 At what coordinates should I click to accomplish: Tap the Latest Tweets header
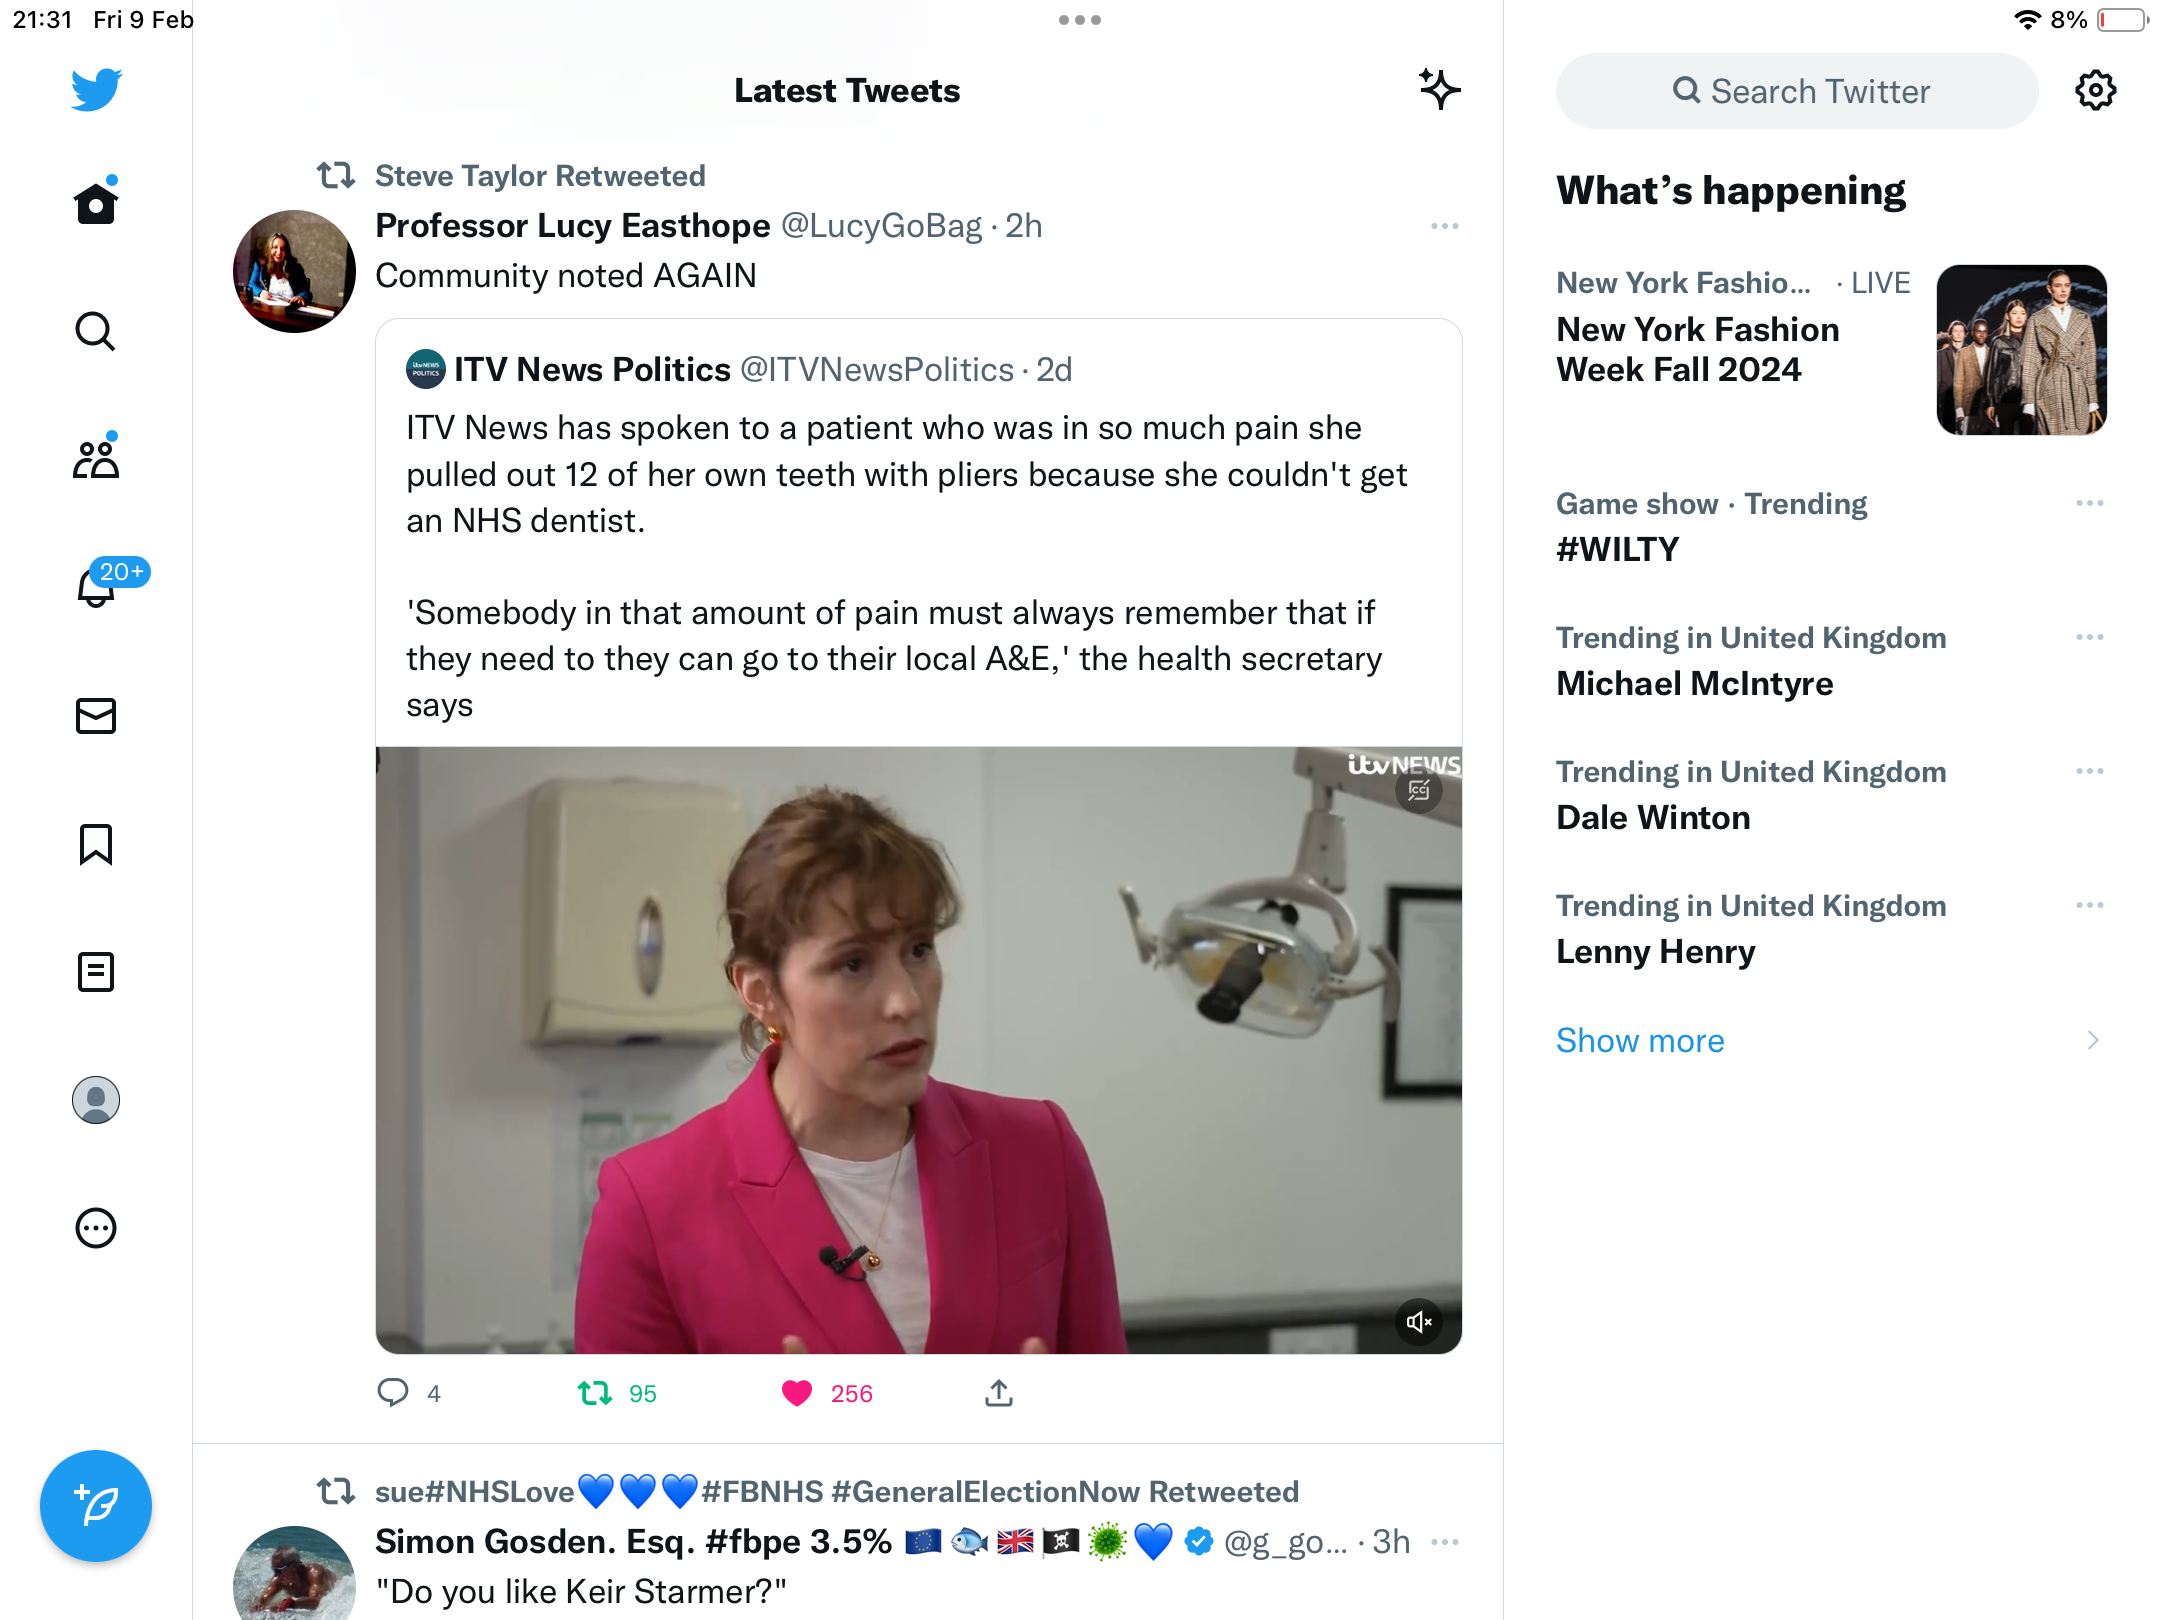[x=847, y=91]
